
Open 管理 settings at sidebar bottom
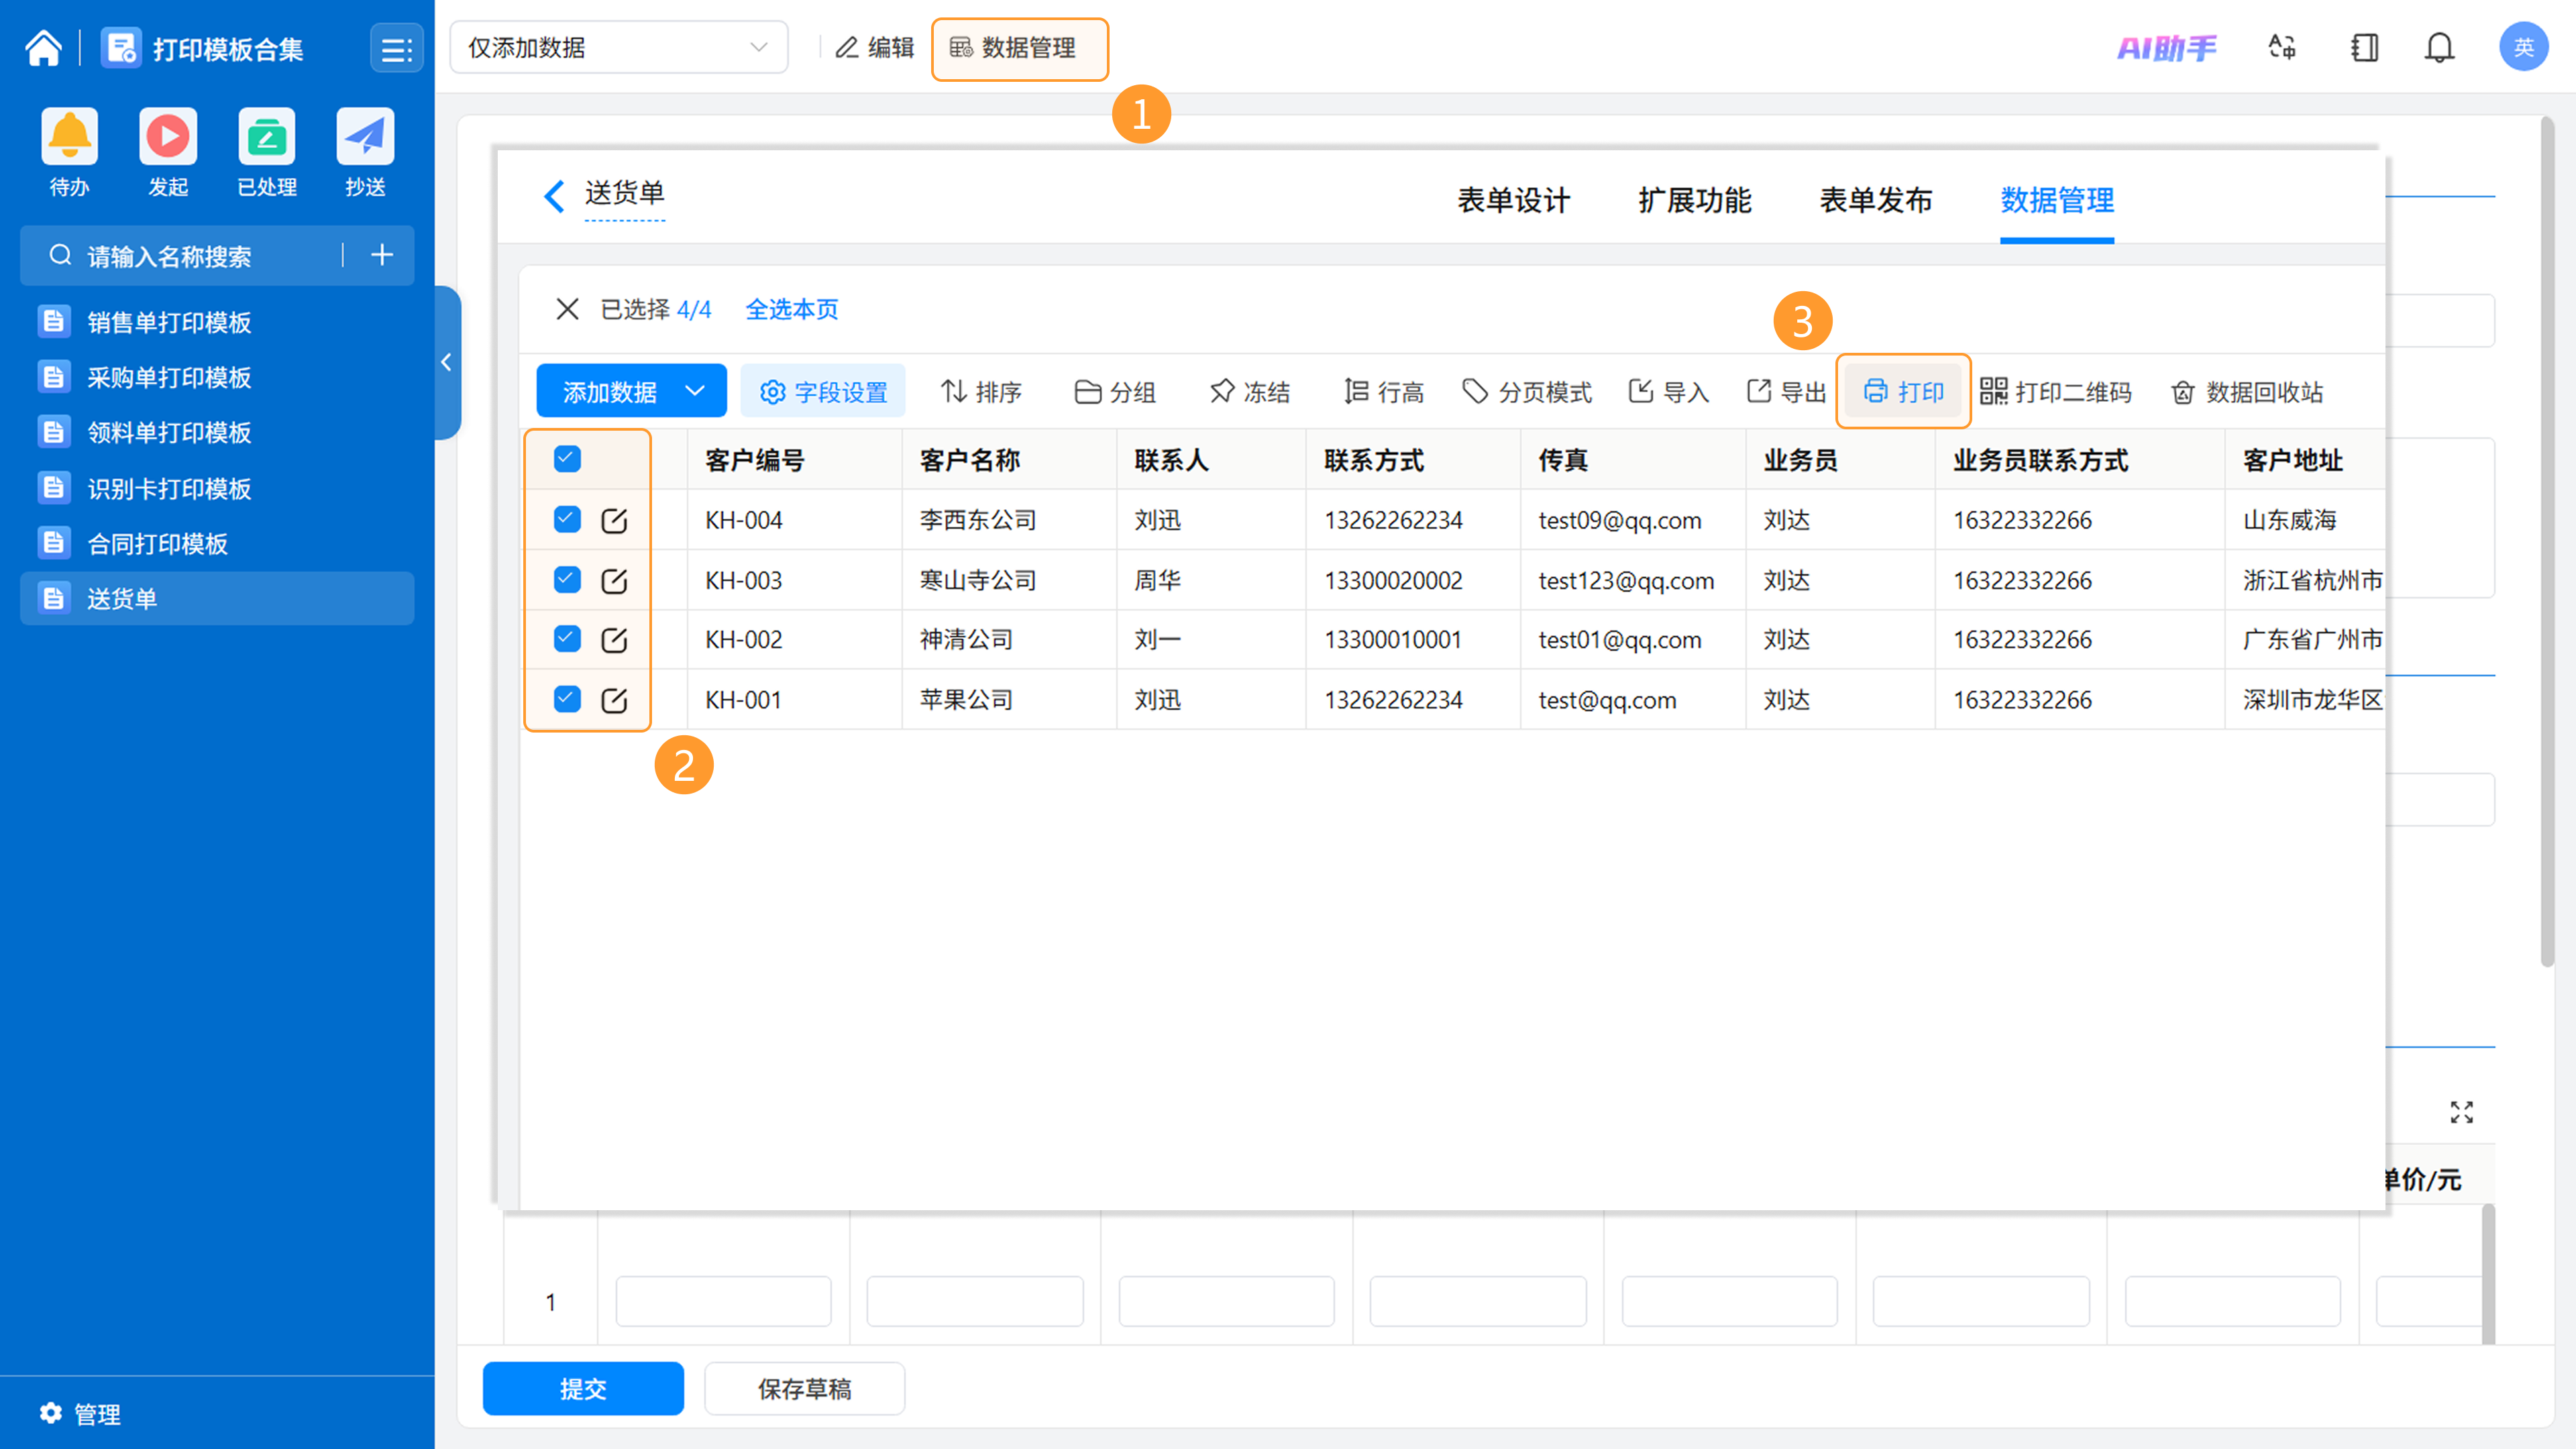point(80,1413)
